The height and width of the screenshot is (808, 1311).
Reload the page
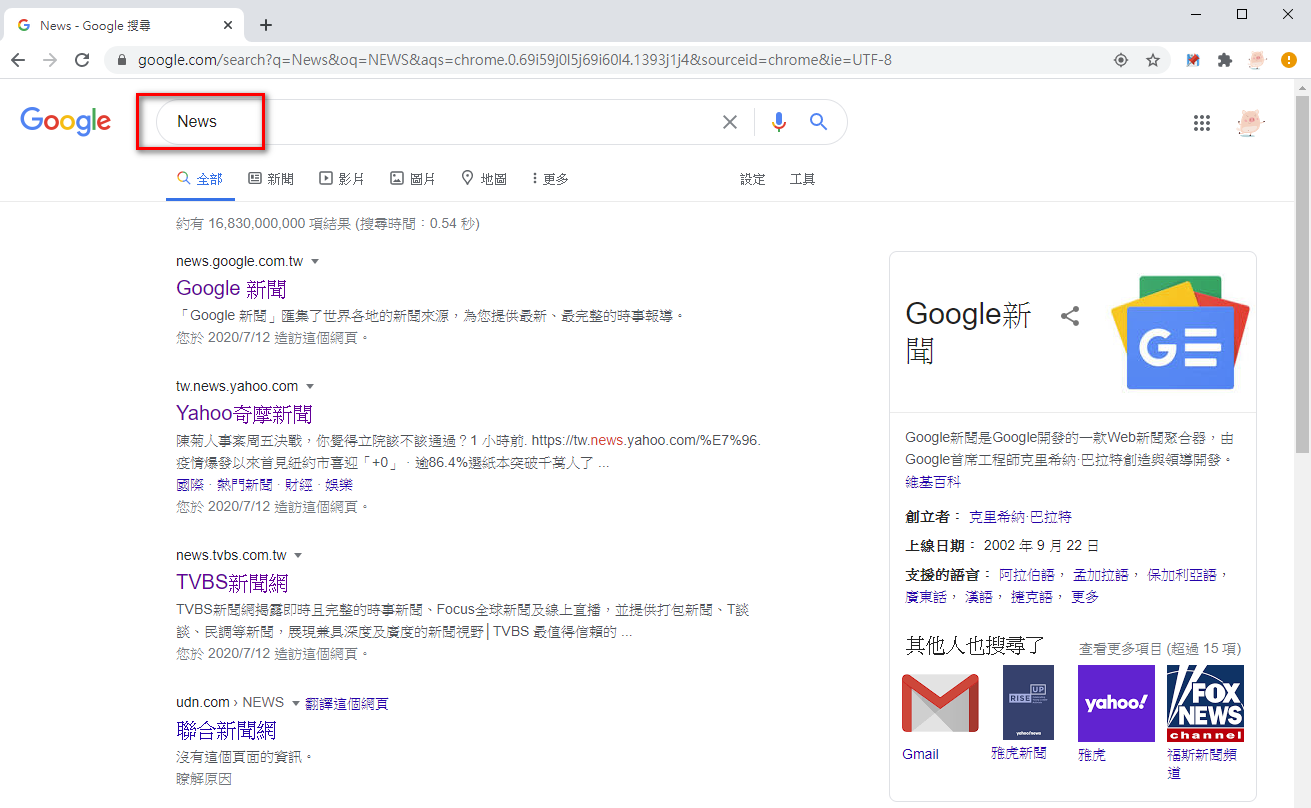click(82, 60)
